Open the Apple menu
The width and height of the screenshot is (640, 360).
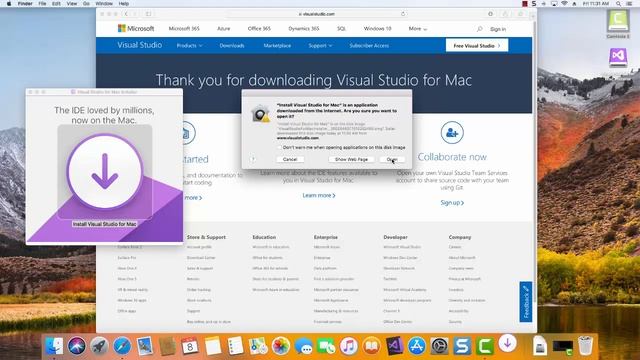click(9, 4)
